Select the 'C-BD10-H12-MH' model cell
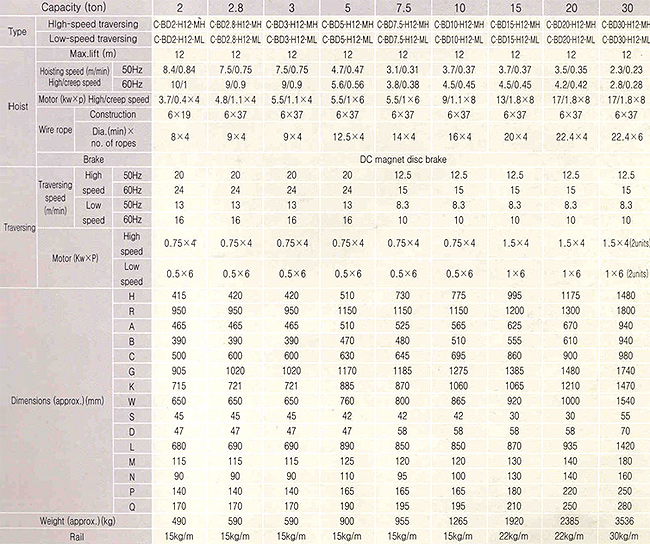This screenshot has width=650, height=544. point(459,24)
